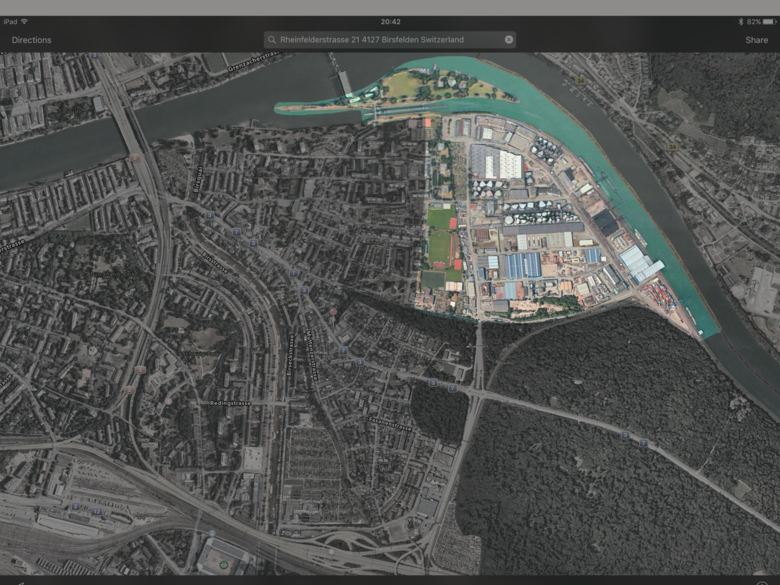Image resolution: width=780 pixels, height=585 pixels.
Task: Tap the white-roofed building near the riverbank
Action: tap(638, 263)
